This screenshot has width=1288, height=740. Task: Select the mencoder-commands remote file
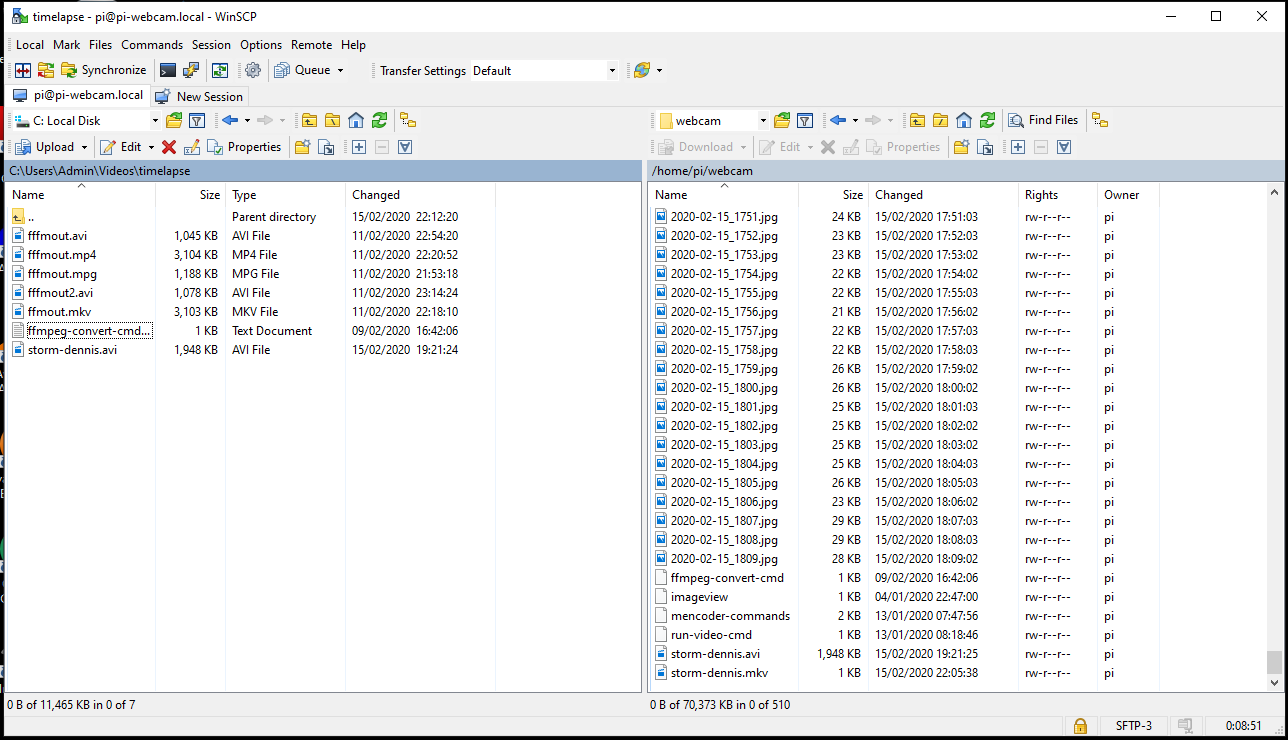tap(730, 616)
